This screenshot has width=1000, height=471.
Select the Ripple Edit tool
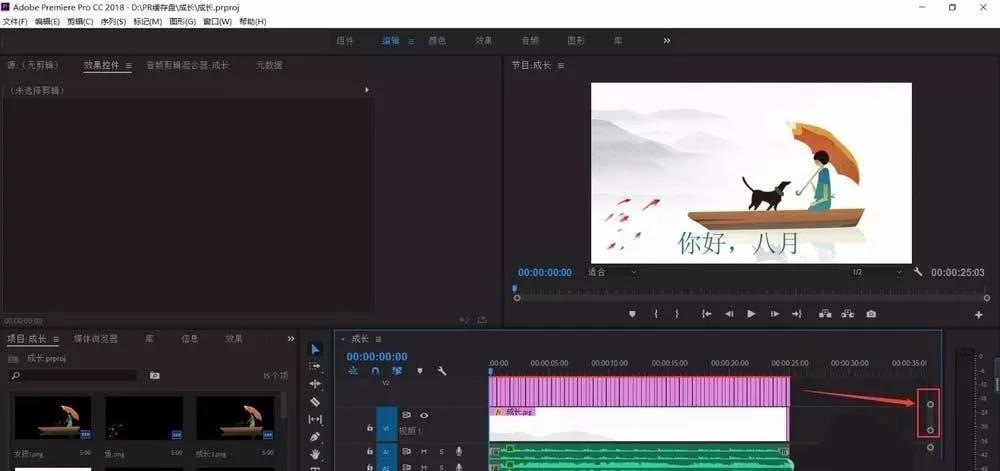tap(315, 384)
